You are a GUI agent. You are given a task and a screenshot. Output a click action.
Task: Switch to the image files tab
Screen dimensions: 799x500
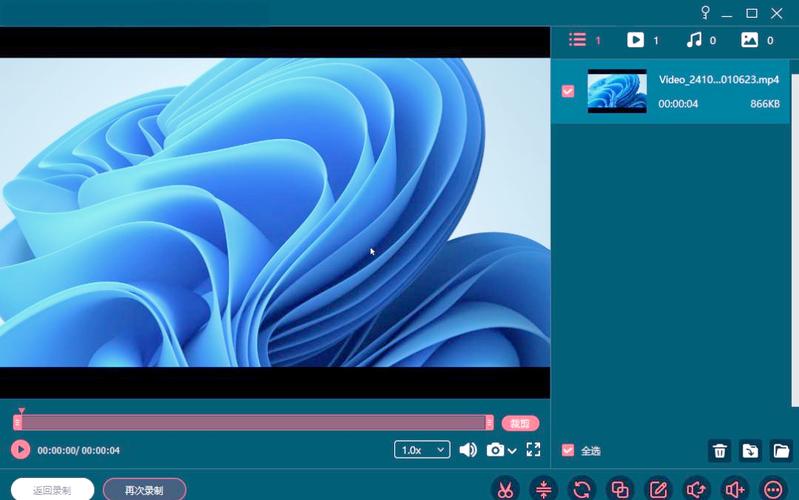(757, 40)
